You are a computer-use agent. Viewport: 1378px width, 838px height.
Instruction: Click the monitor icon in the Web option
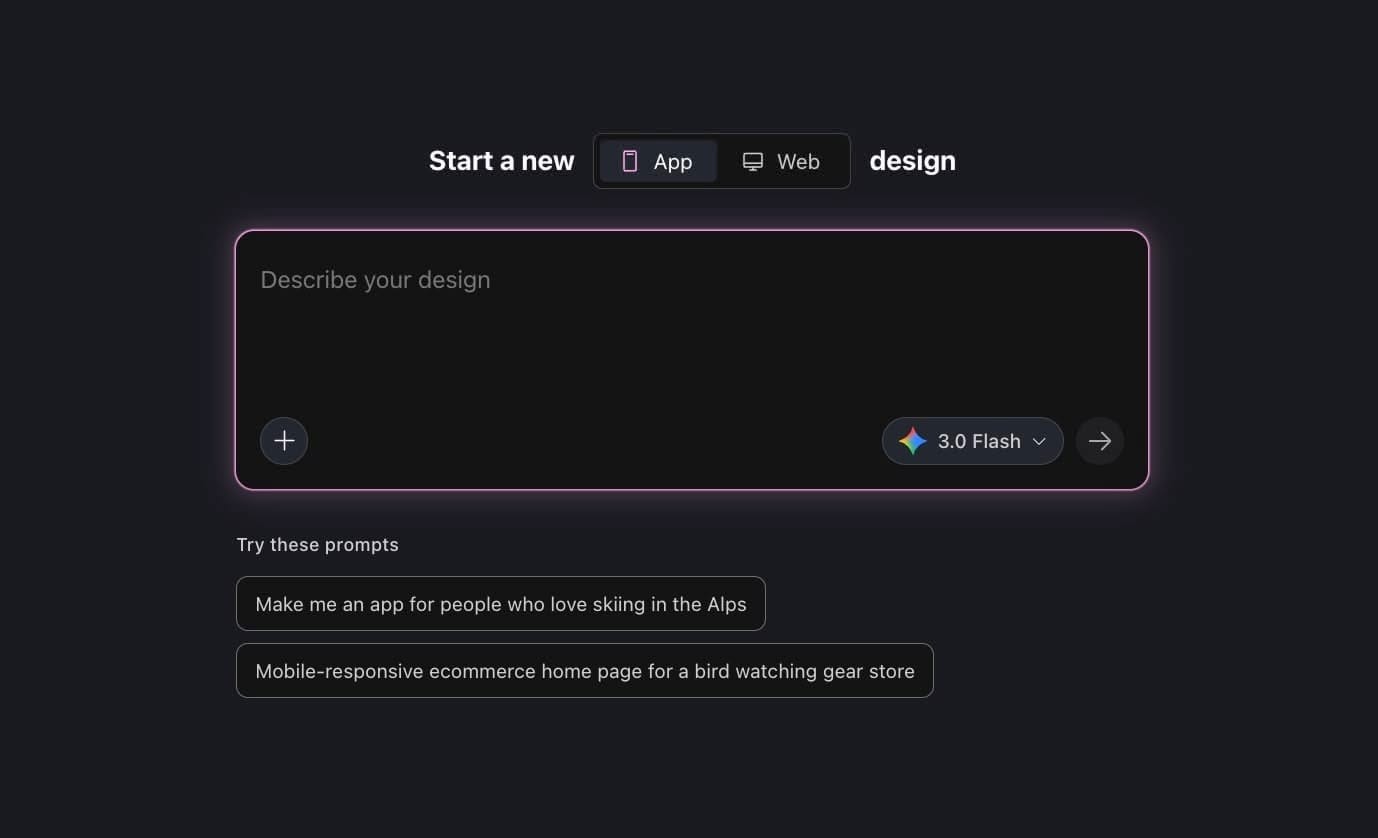click(x=753, y=161)
